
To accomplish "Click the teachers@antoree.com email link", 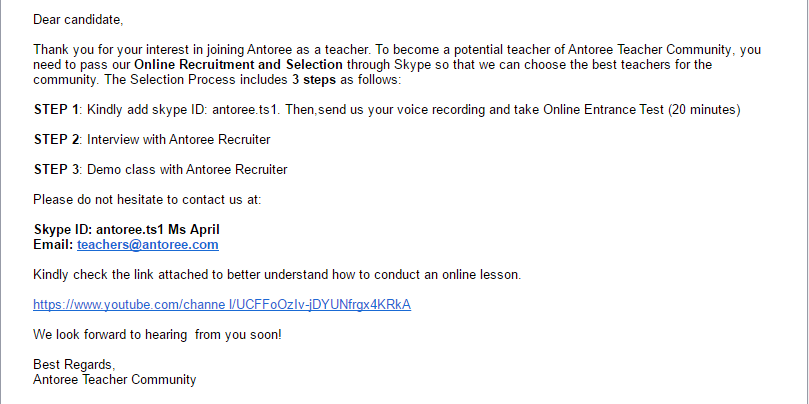I will (148, 244).
